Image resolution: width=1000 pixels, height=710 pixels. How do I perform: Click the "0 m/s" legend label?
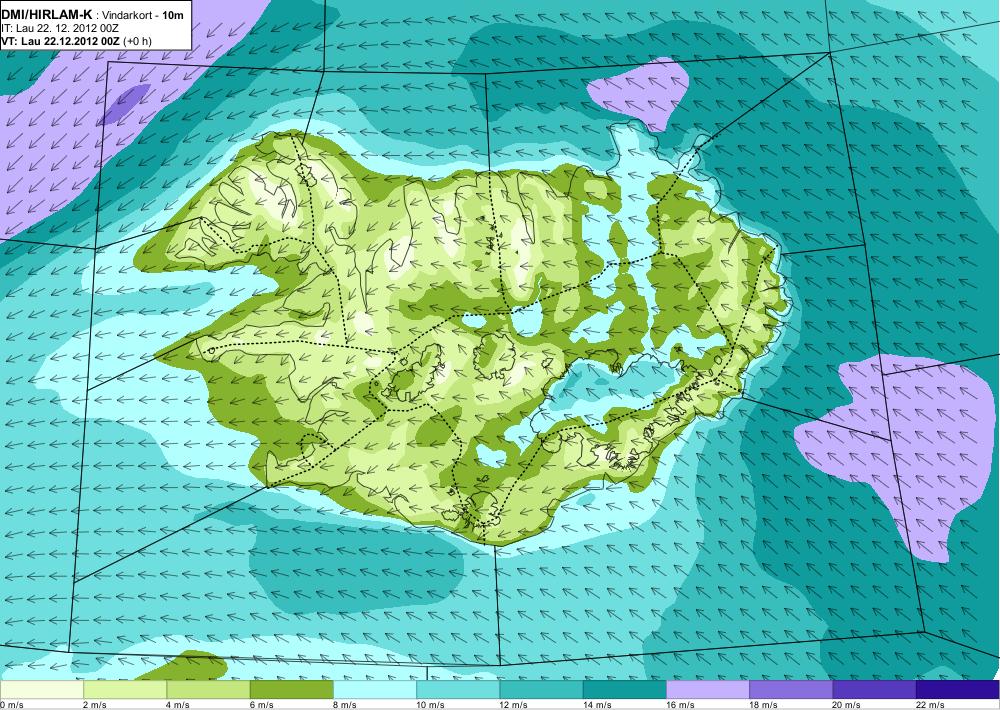click(x=11, y=705)
